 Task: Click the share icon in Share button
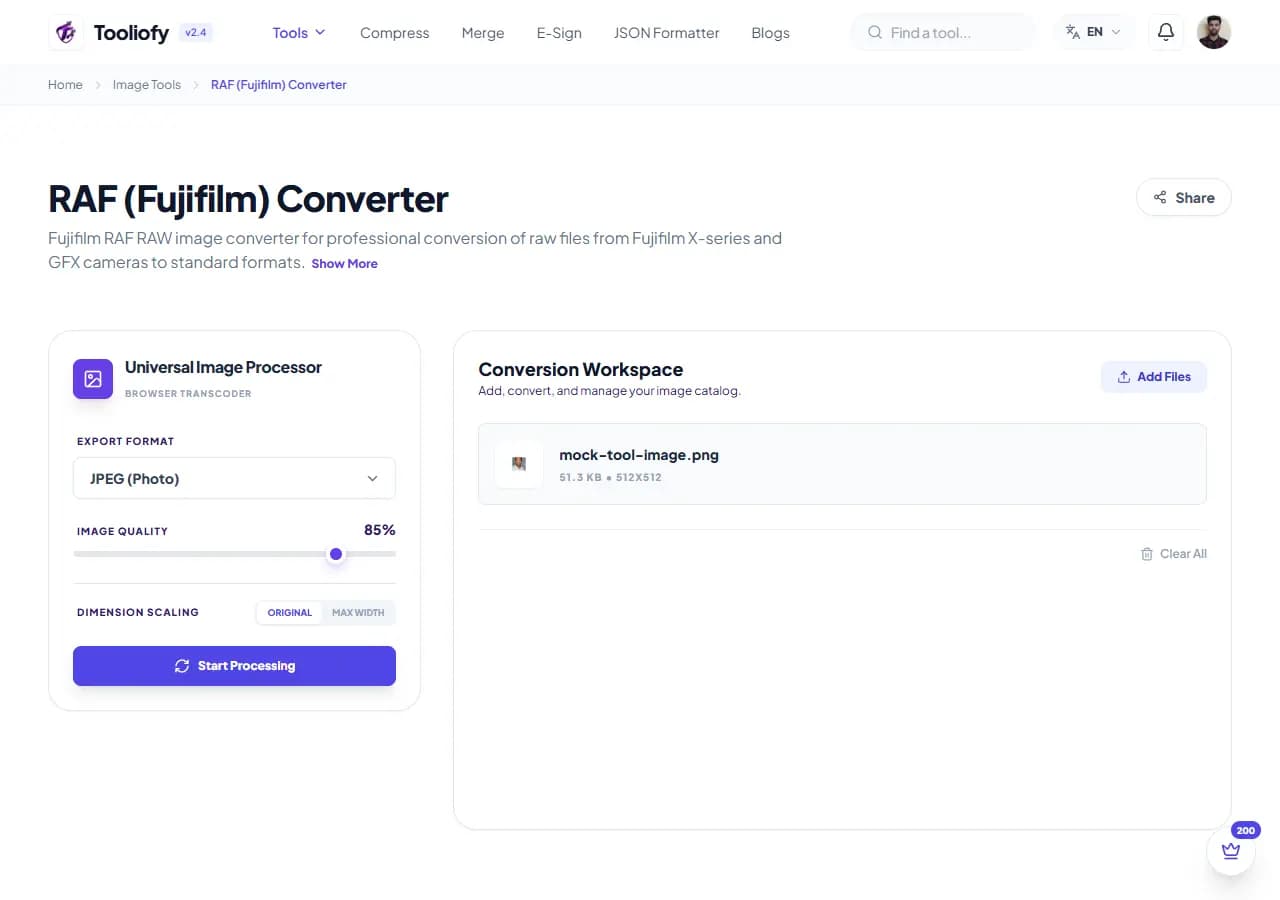point(1160,197)
